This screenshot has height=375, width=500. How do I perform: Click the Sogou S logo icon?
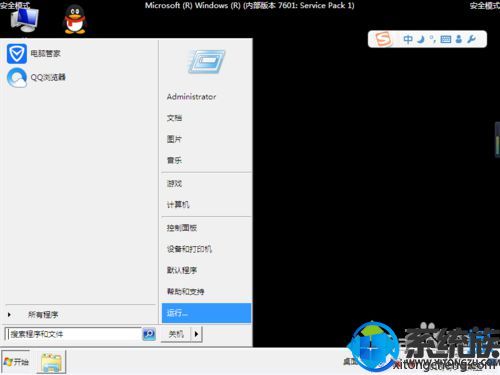point(383,39)
